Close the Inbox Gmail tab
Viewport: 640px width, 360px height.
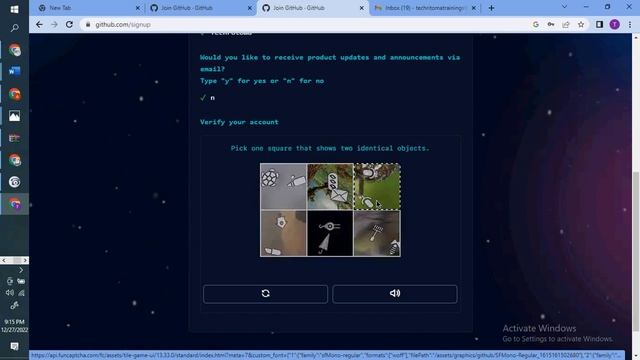(x=473, y=8)
